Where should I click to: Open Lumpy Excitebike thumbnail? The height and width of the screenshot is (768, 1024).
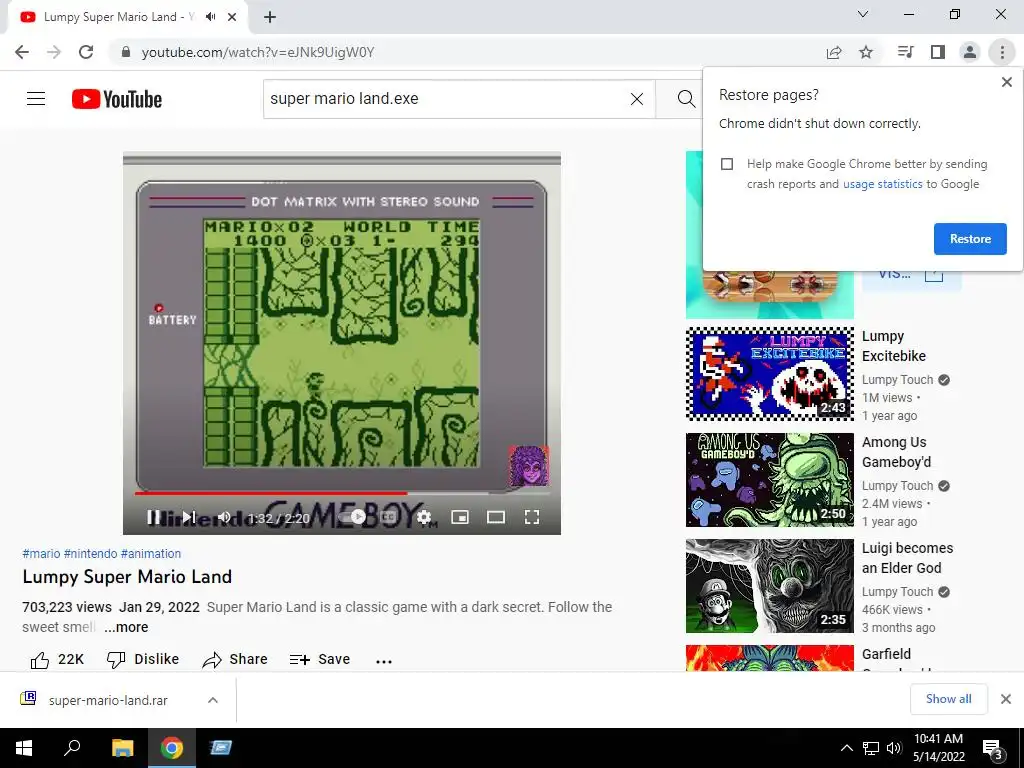770,374
